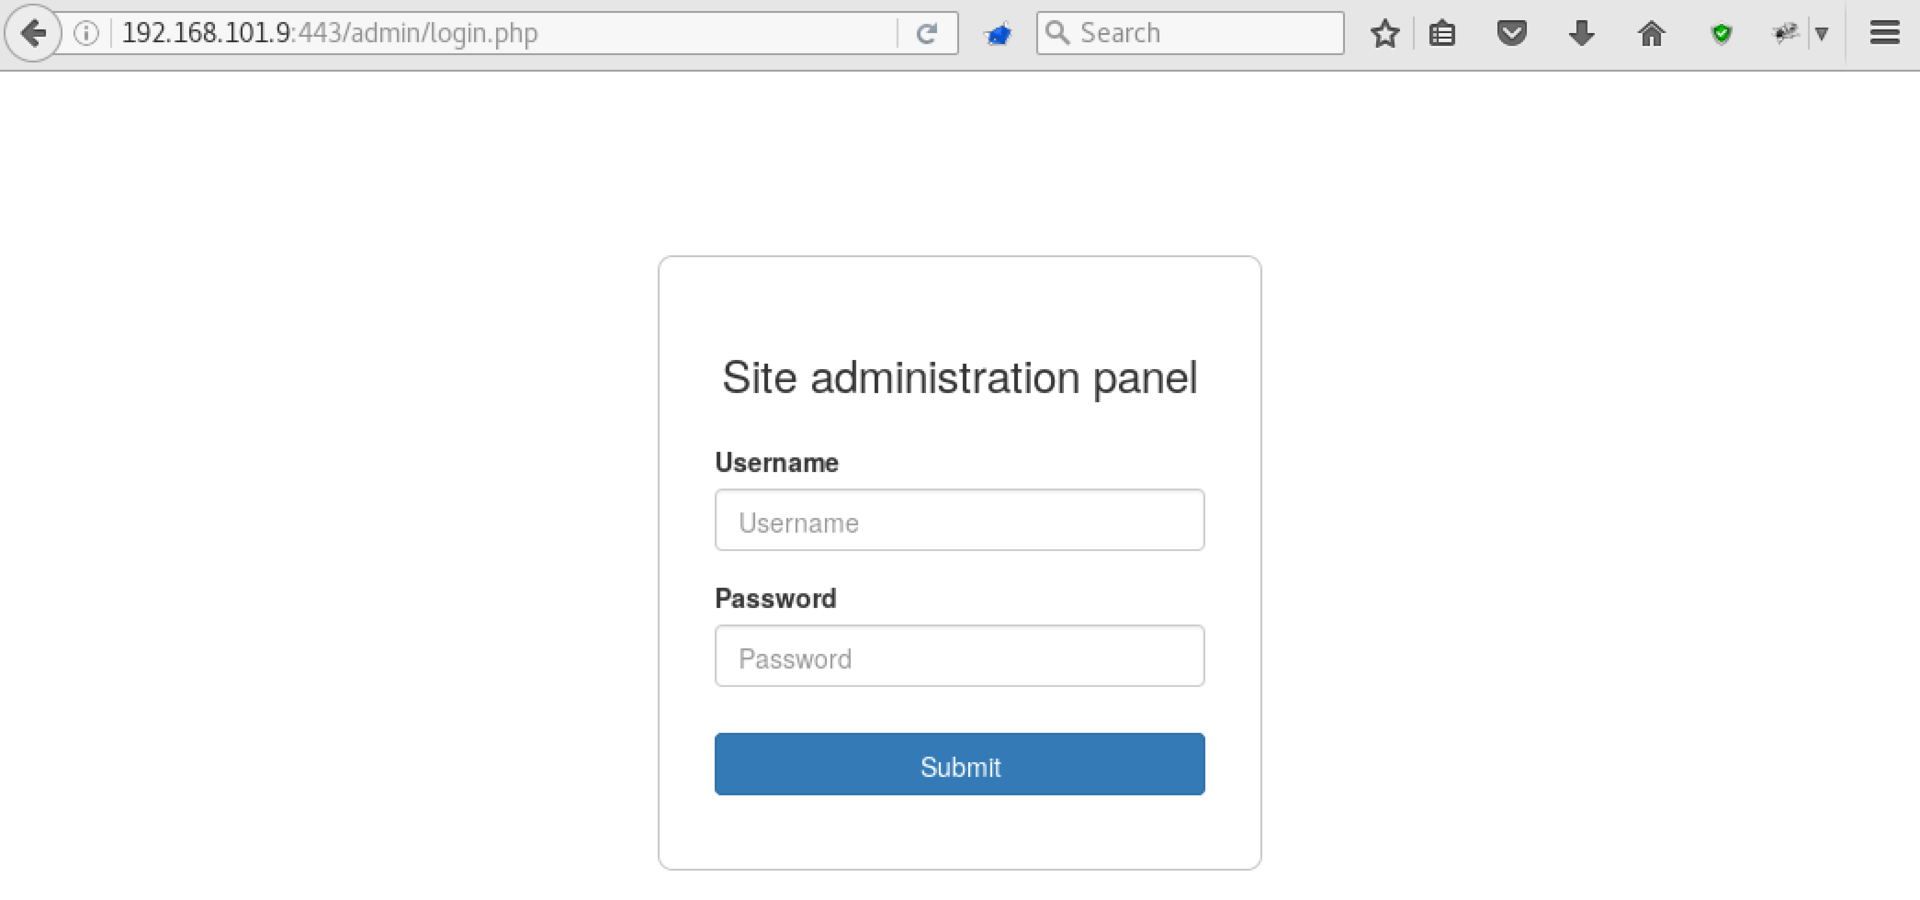
Task: Click the green shield extension icon
Action: coord(1721,35)
